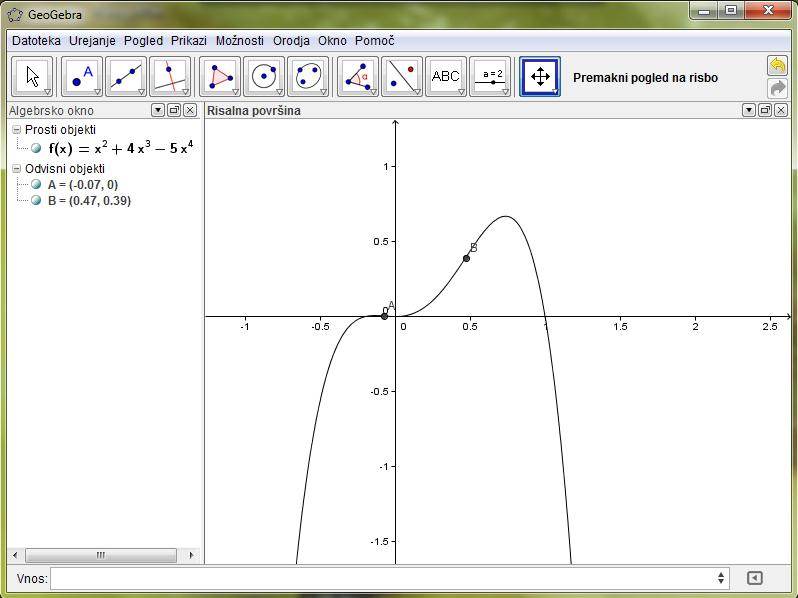Select the Angle measurement tool
Viewport: 798px width, 598px height.
point(357,76)
